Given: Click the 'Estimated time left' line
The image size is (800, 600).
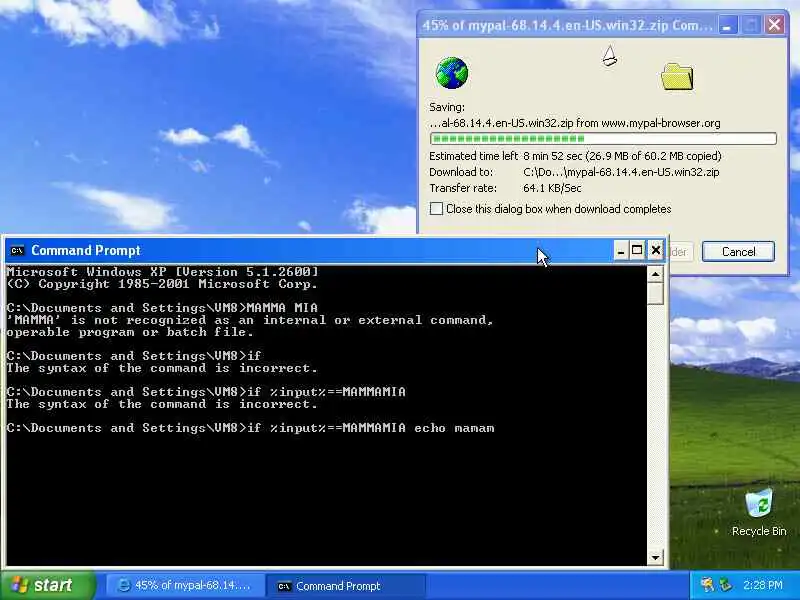Looking at the screenshot, I should point(575,156).
